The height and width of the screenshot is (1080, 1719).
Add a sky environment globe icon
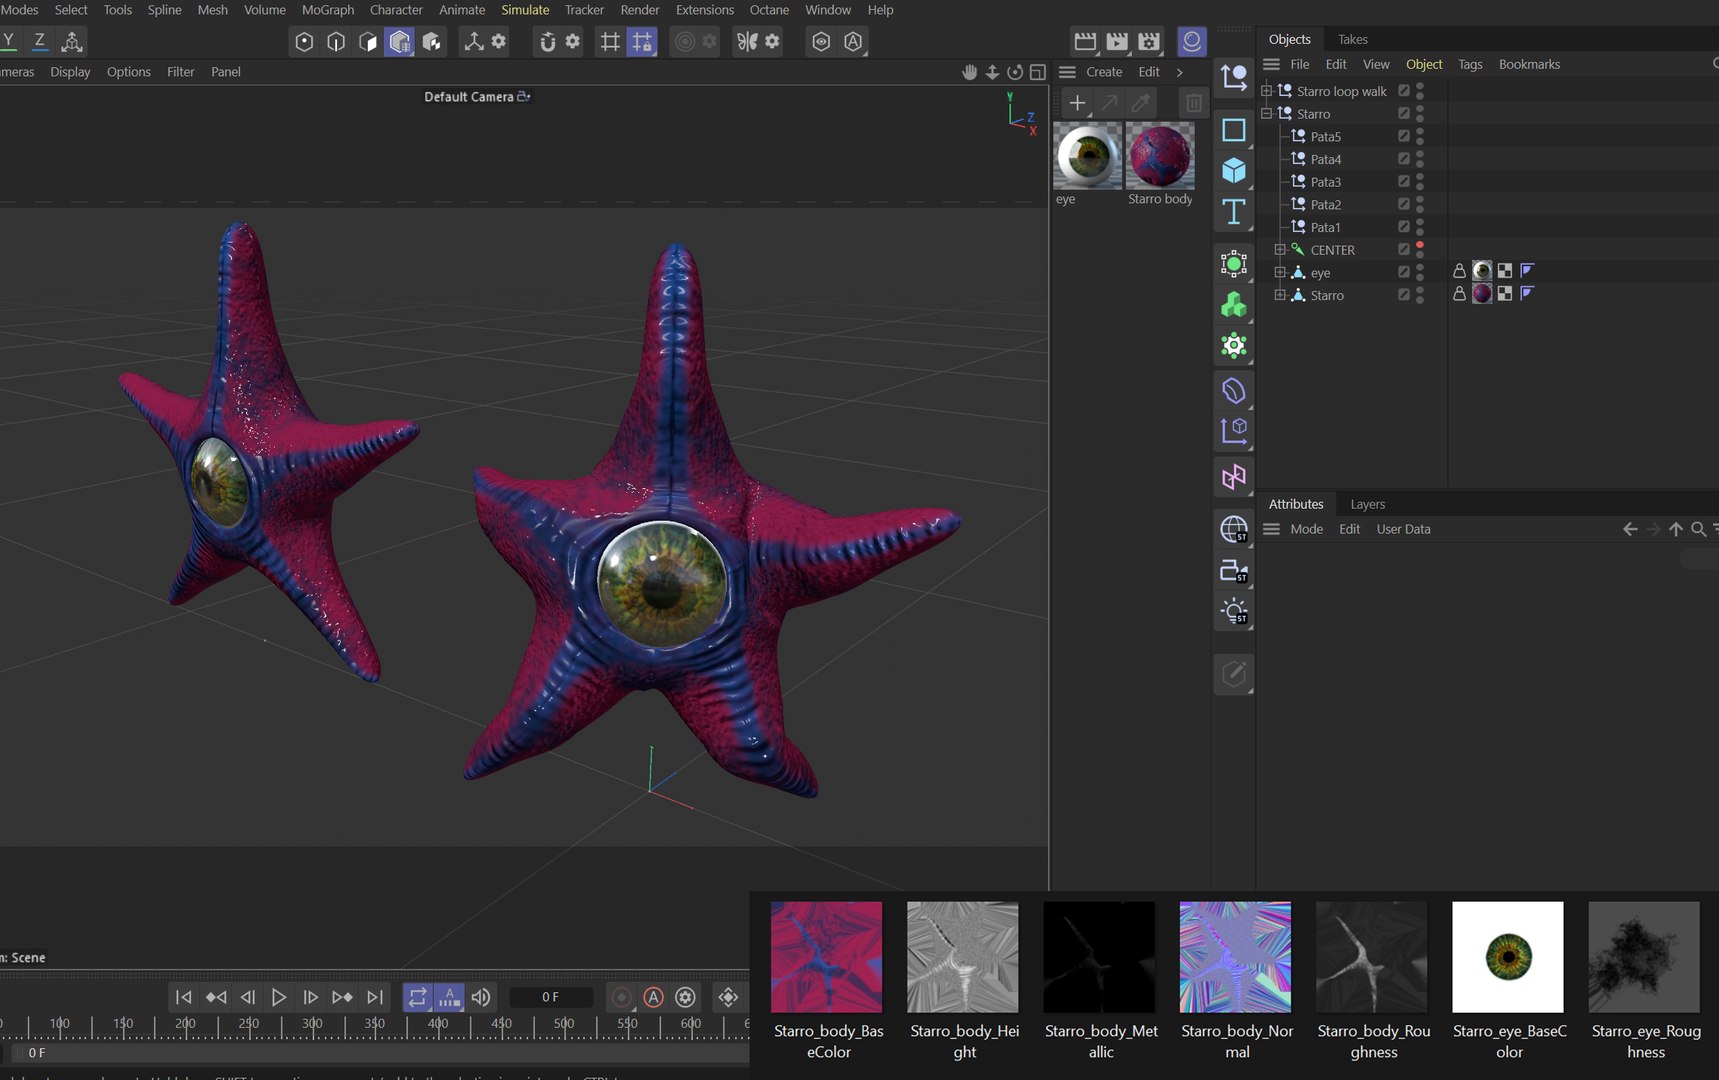point(1234,528)
